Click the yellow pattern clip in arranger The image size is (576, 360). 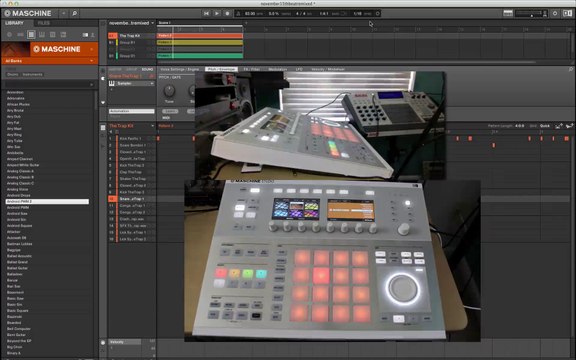pyautogui.click(x=200, y=43)
